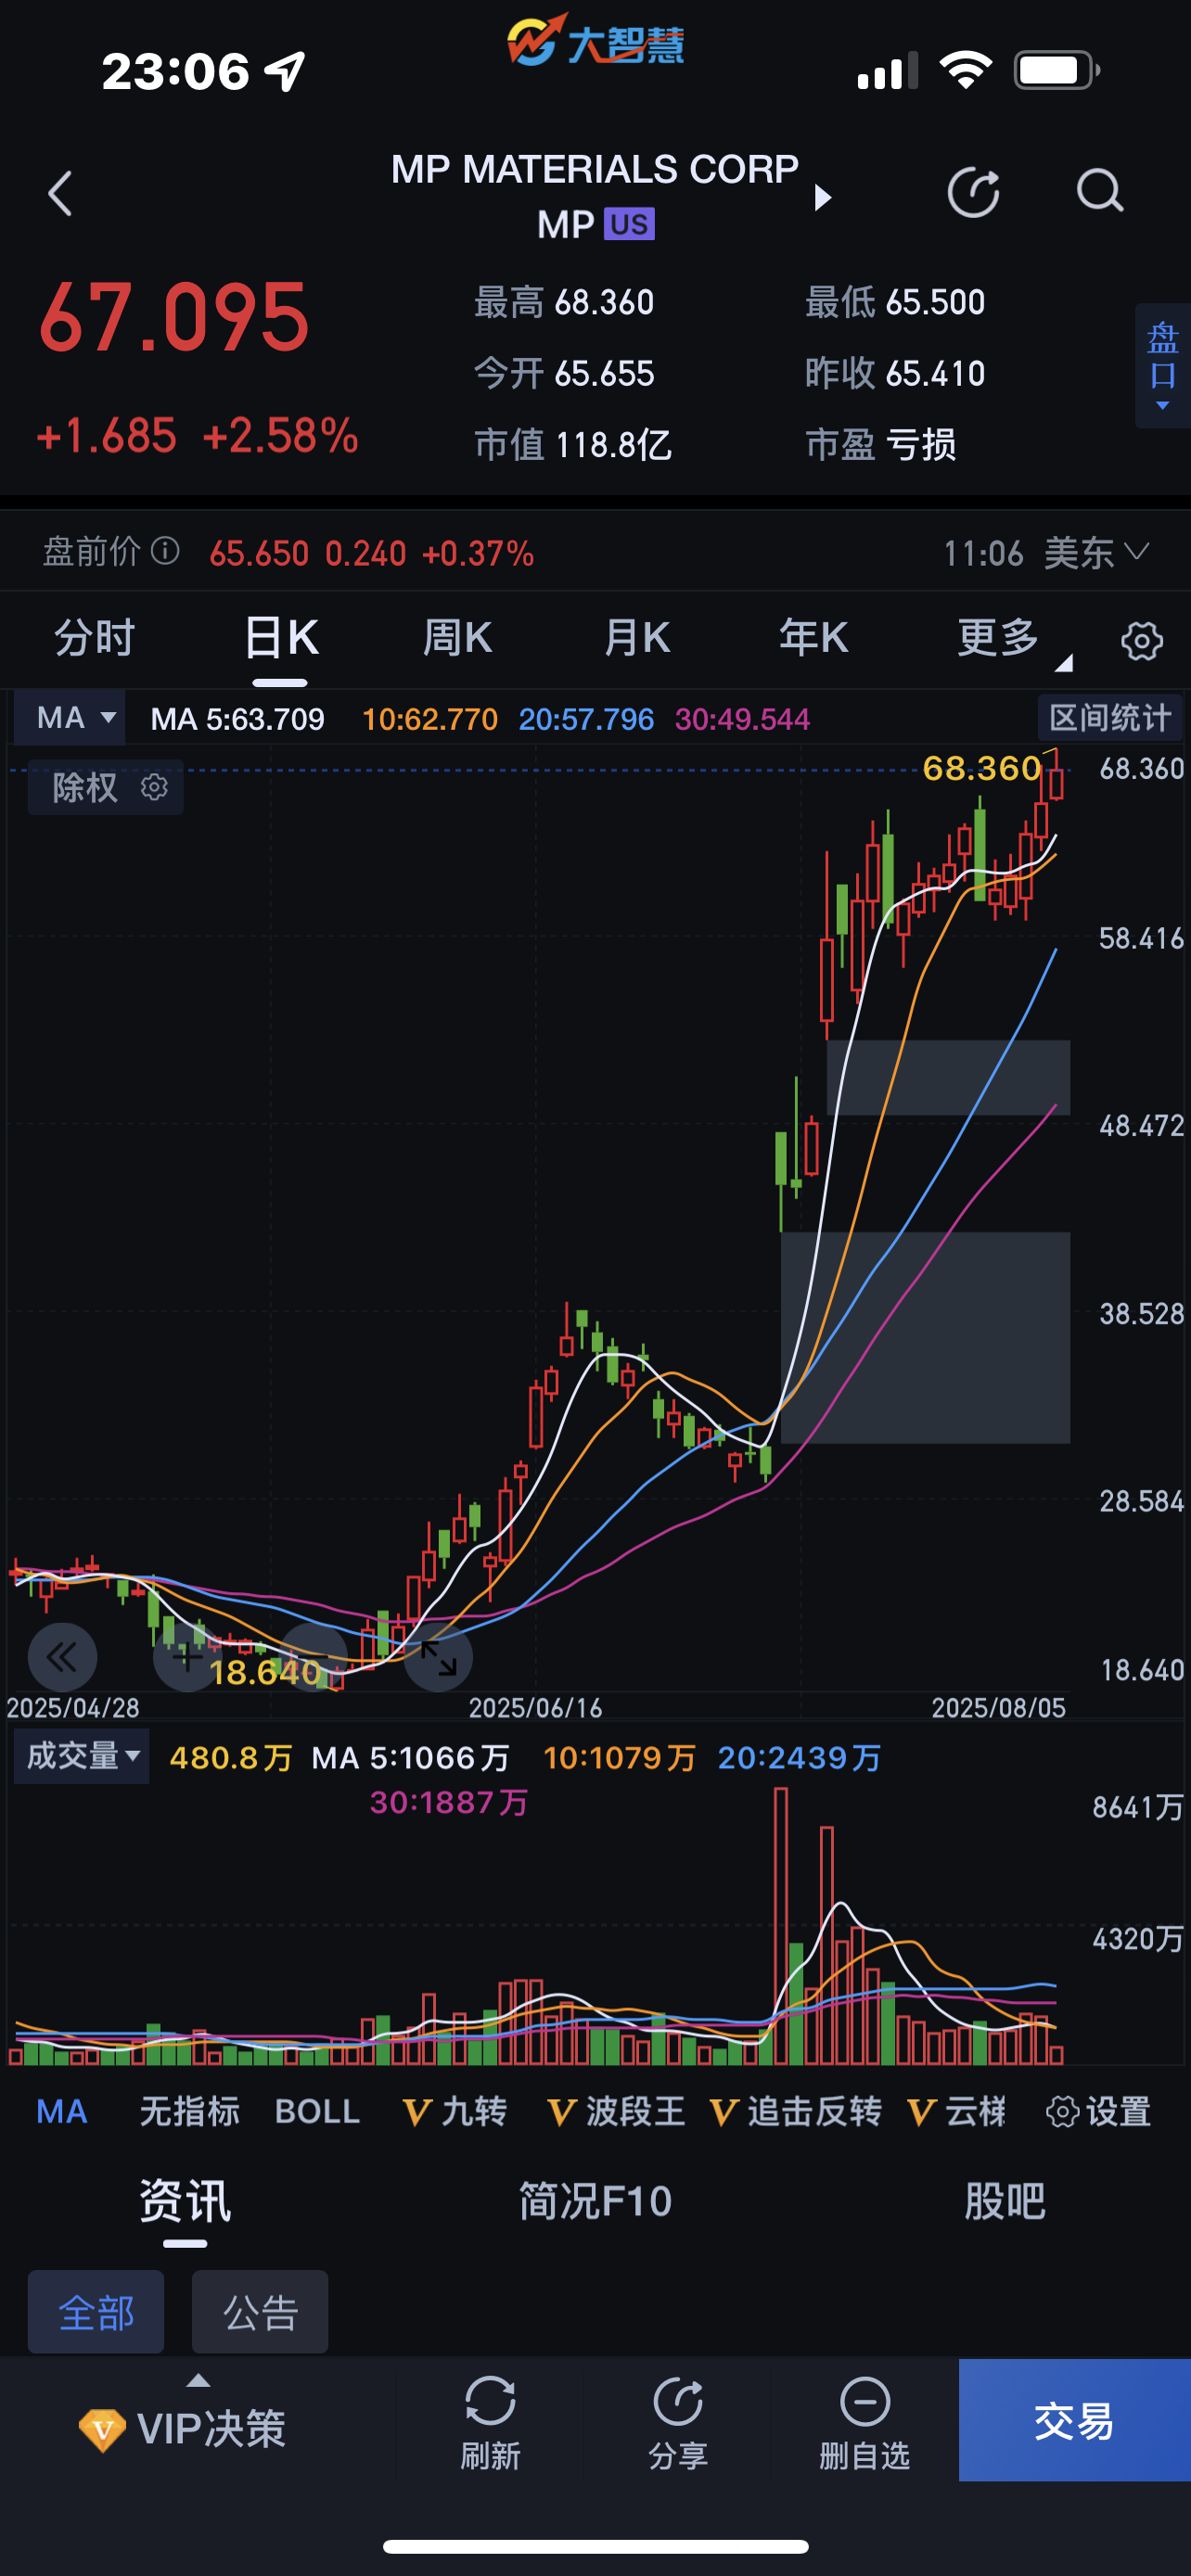Expand VIP决策 upward arrow
The width and height of the screenshot is (1191, 2576).
[x=199, y=2381]
